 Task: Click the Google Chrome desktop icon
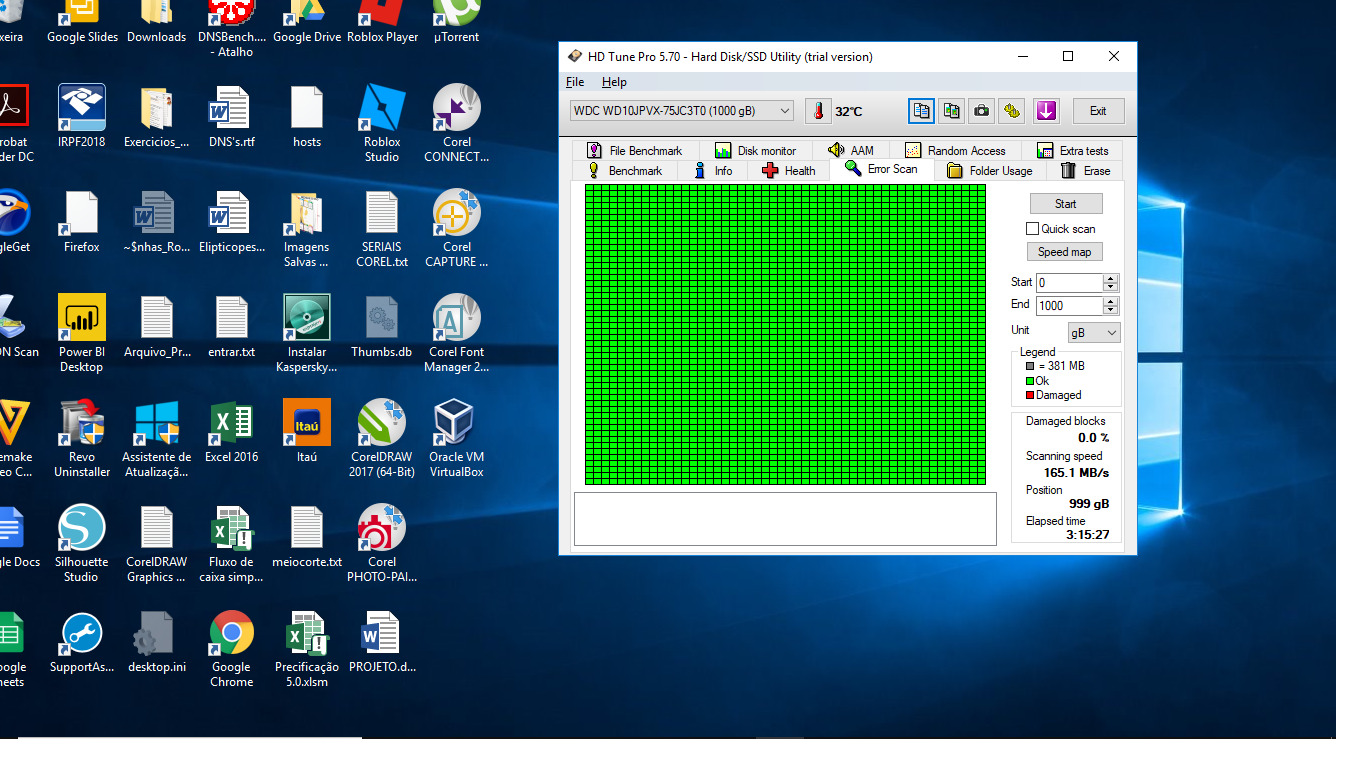pos(232,649)
